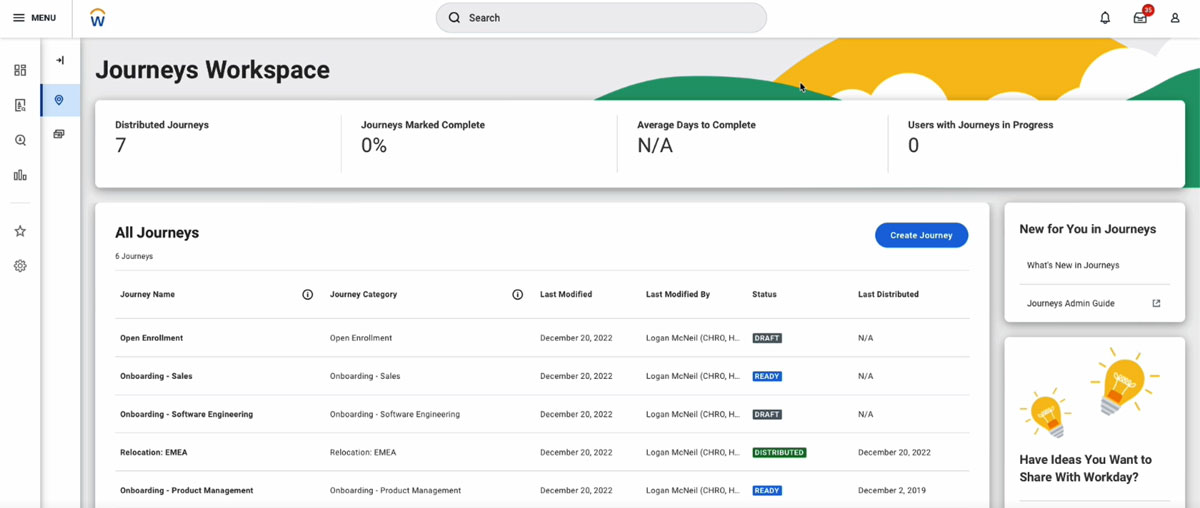Click Average Days to Complete N/A metric
The width and height of the screenshot is (1200, 508).
pos(655,146)
